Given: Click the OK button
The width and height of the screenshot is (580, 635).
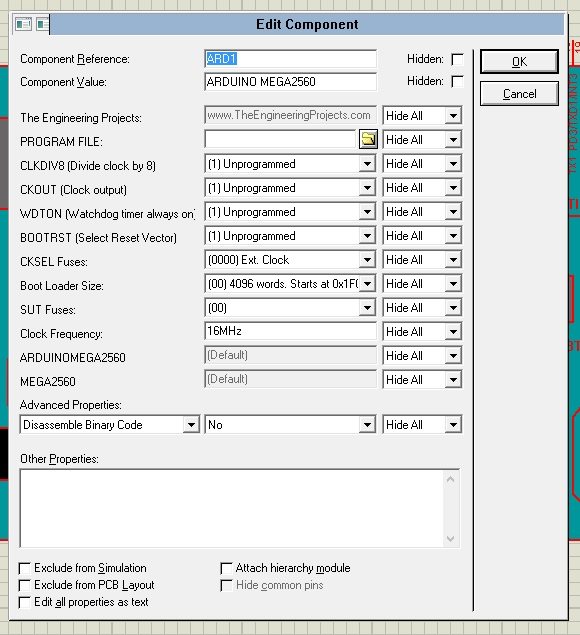Looking at the screenshot, I should coord(519,62).
